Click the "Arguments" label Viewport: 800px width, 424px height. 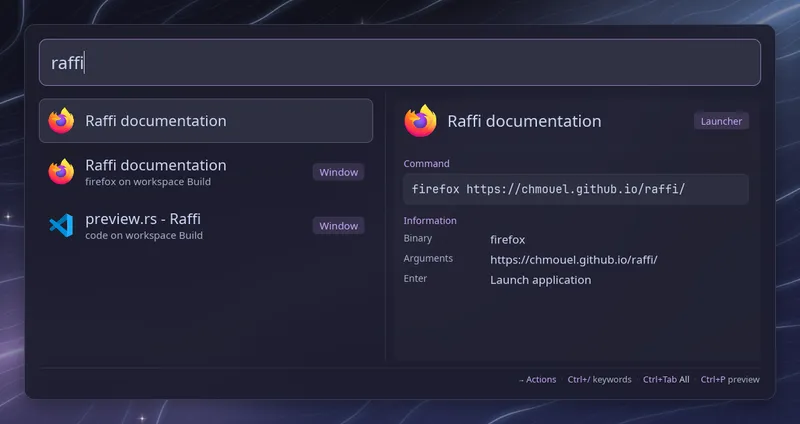428,258
